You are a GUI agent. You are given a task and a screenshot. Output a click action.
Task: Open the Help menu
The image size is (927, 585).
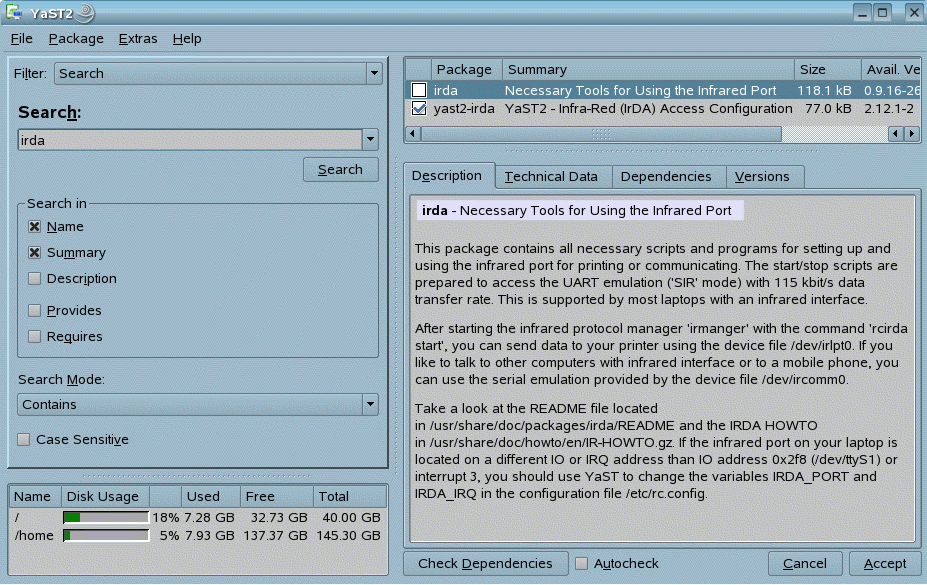187,39
